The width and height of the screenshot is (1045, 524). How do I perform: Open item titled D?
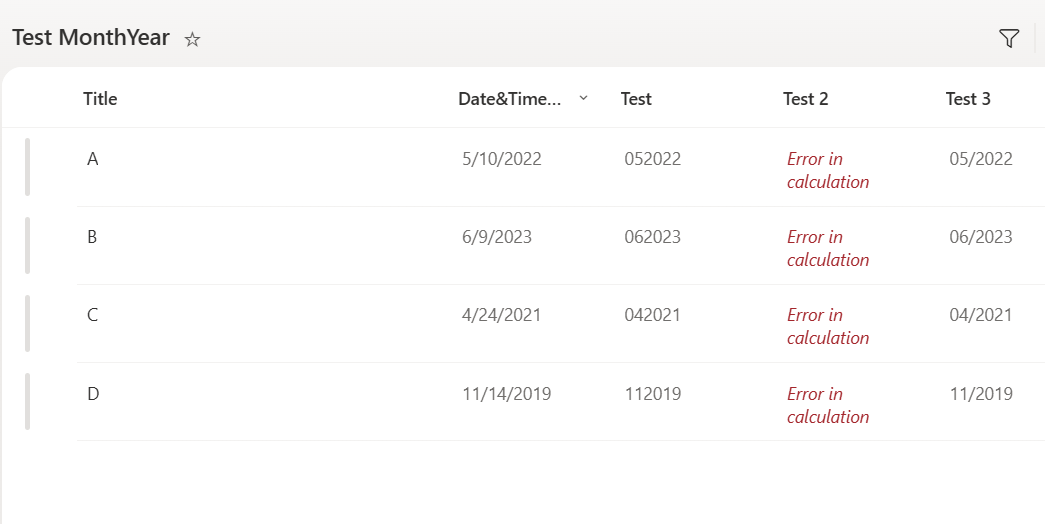(x=93, y=393)
